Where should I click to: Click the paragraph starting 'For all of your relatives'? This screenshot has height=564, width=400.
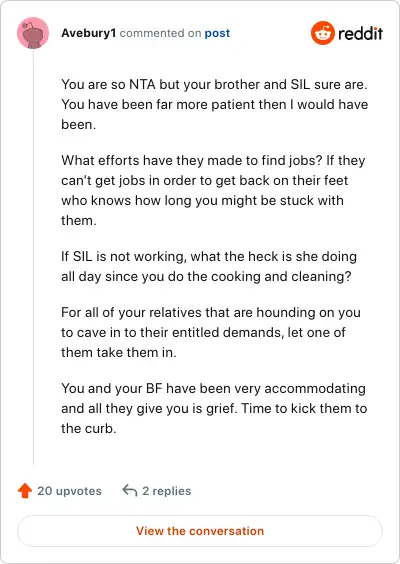point(211,332)
